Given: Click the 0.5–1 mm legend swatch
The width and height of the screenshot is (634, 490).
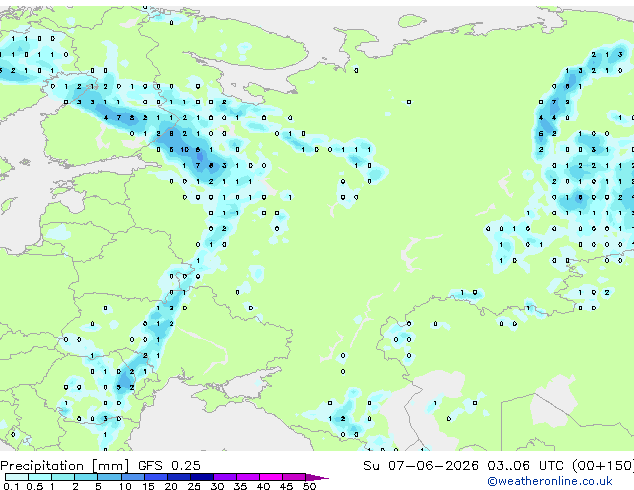Looking at the screenshot, I should pyautogui.click(x=40, y=477).
